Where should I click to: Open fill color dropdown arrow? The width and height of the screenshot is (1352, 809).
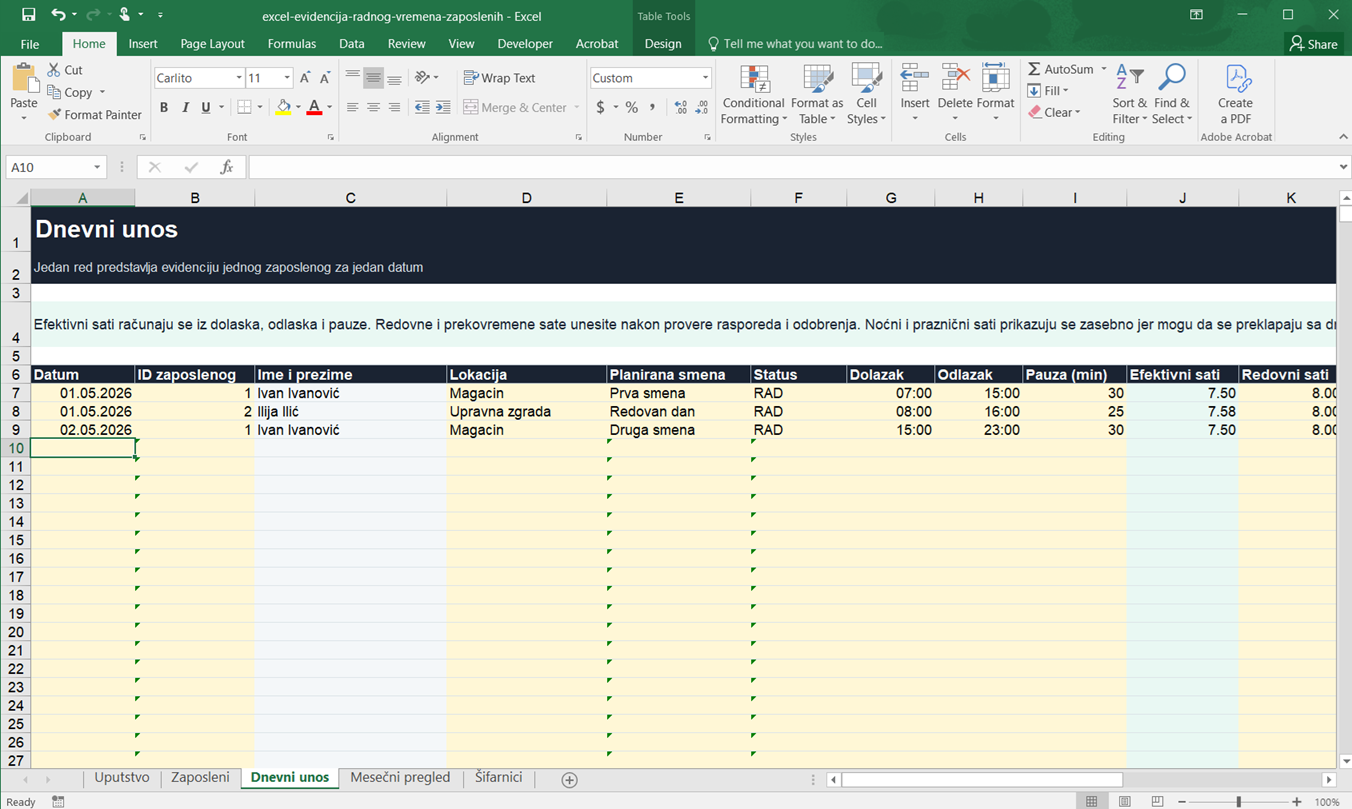pyautogui.click(x=299, y=107)
